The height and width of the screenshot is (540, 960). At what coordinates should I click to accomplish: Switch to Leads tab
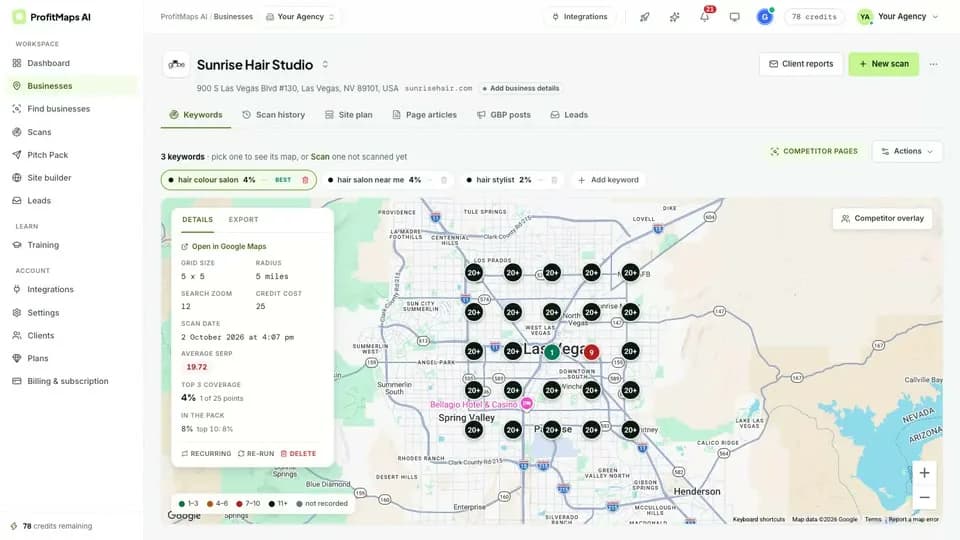tap(569, 115)
